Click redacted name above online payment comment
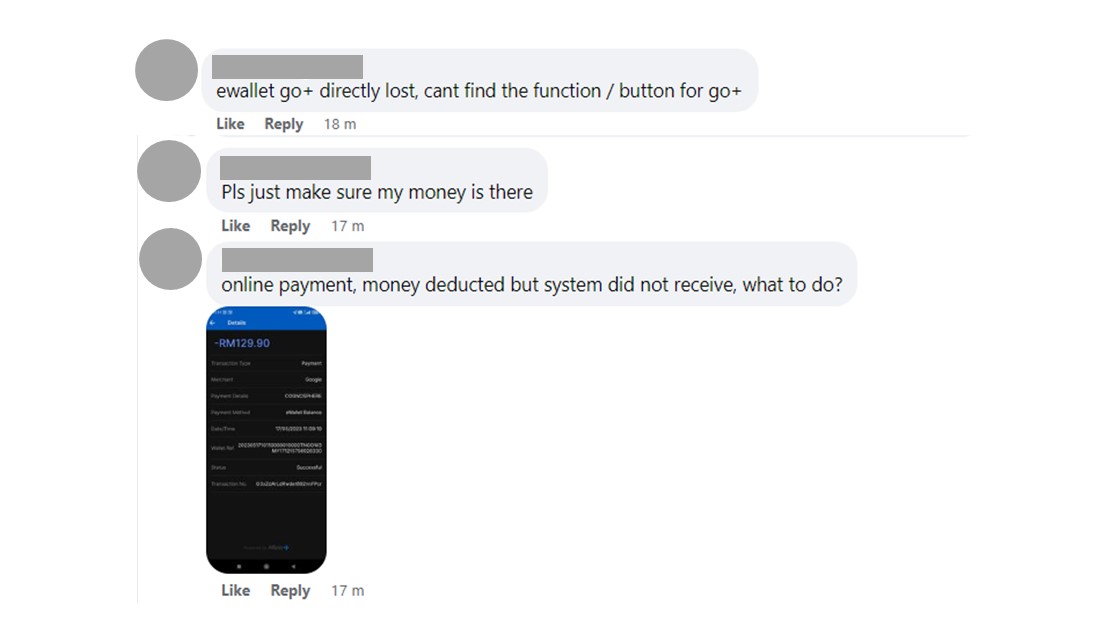 click(x=297, y=260)
